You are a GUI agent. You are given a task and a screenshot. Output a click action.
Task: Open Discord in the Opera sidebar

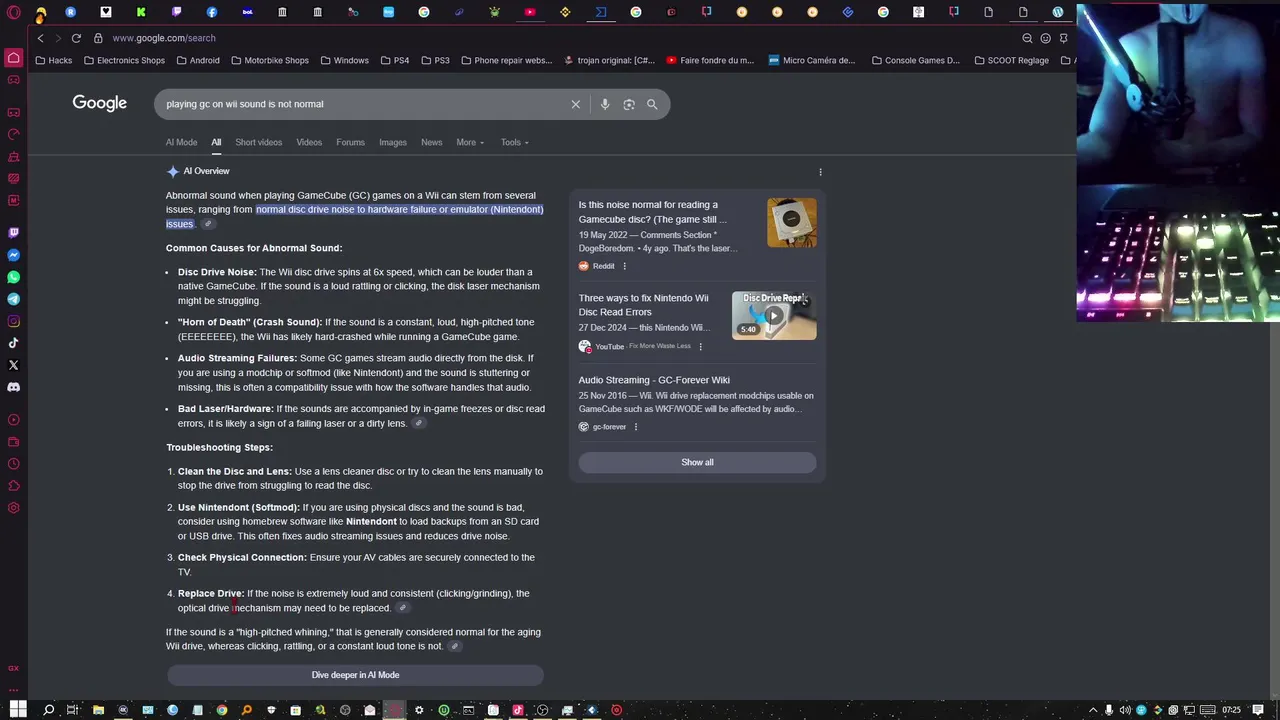click(14, 387)
